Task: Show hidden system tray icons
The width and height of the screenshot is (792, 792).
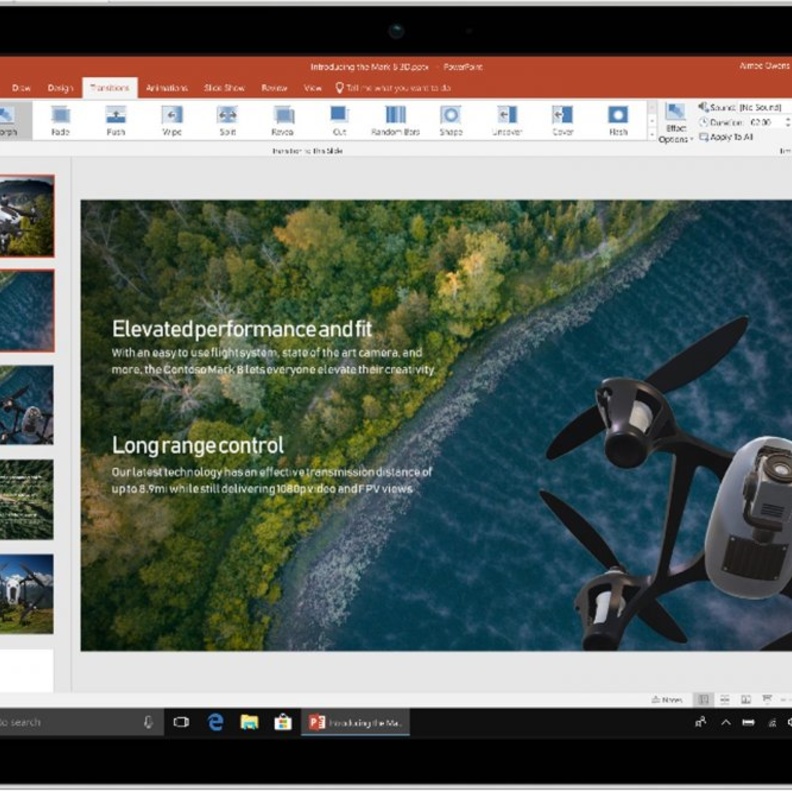Action: [x=725, y=722]
